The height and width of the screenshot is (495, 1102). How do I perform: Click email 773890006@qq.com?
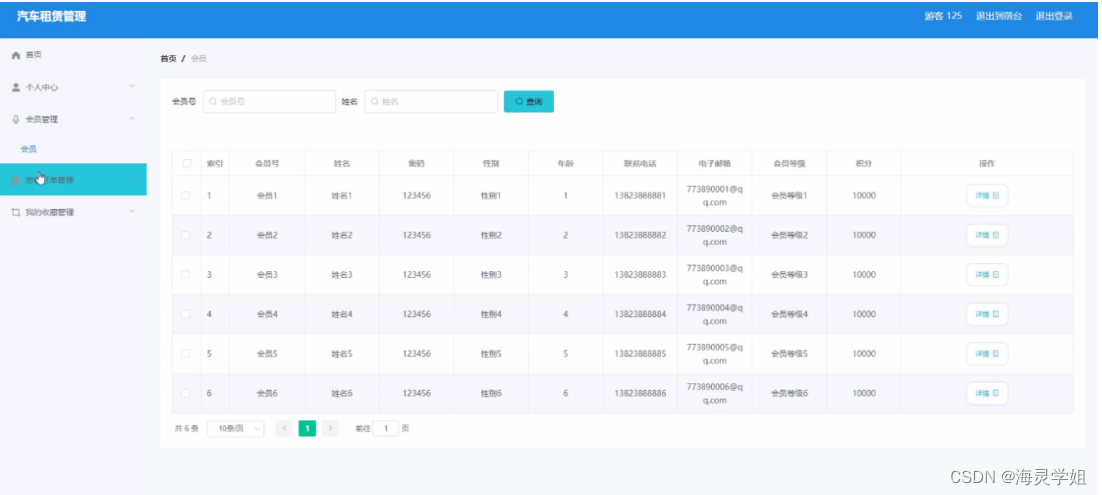tap(715, 393)
